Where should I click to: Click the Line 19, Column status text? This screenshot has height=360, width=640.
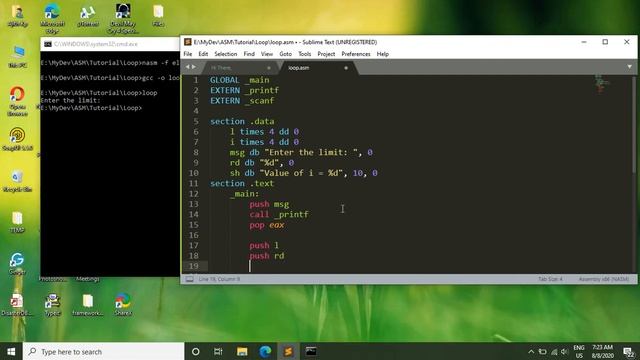(219, 279)
